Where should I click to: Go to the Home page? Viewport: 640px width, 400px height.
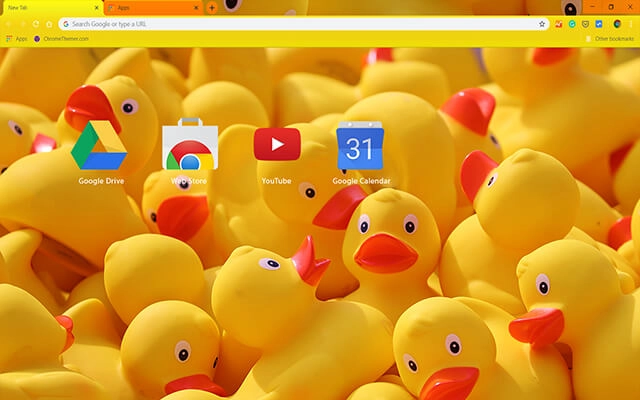point(49,24)
